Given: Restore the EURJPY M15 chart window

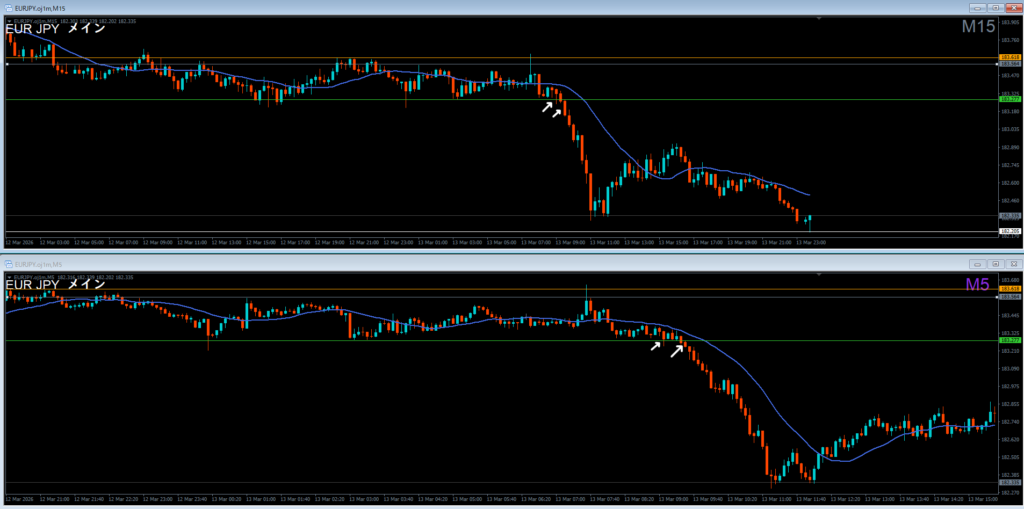Looking at the screenshot, I should pyautogui.click(x=995, y=8).
